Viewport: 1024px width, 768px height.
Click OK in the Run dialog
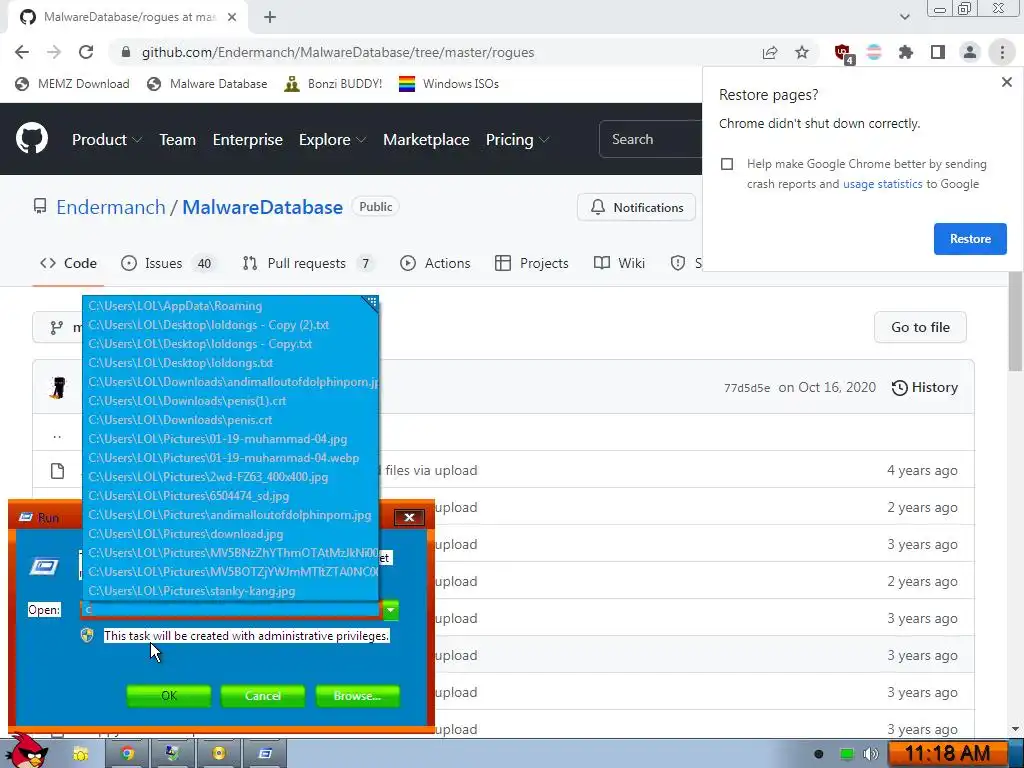[x=168, y=696]
